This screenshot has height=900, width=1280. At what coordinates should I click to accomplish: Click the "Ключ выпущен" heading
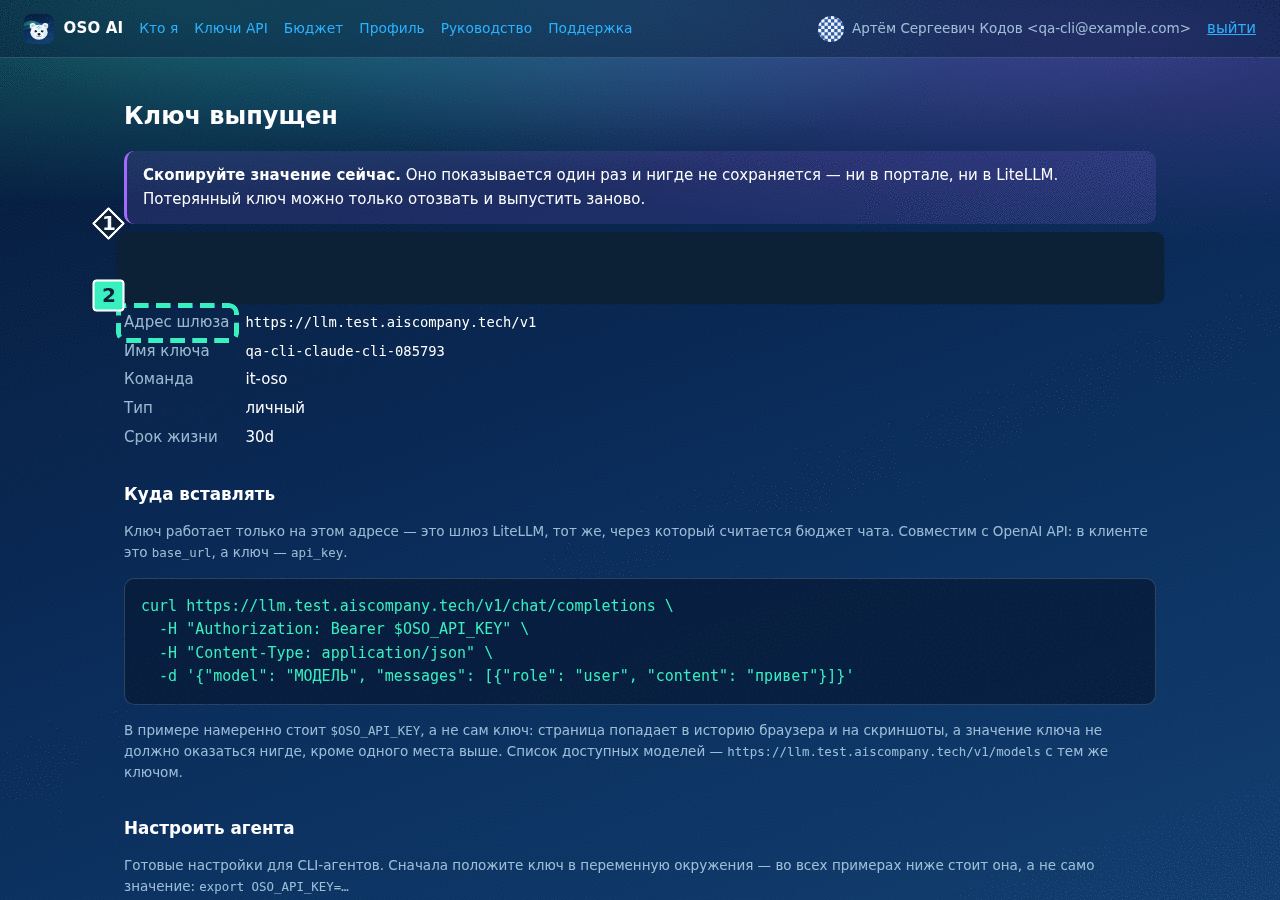coord(231,116)
